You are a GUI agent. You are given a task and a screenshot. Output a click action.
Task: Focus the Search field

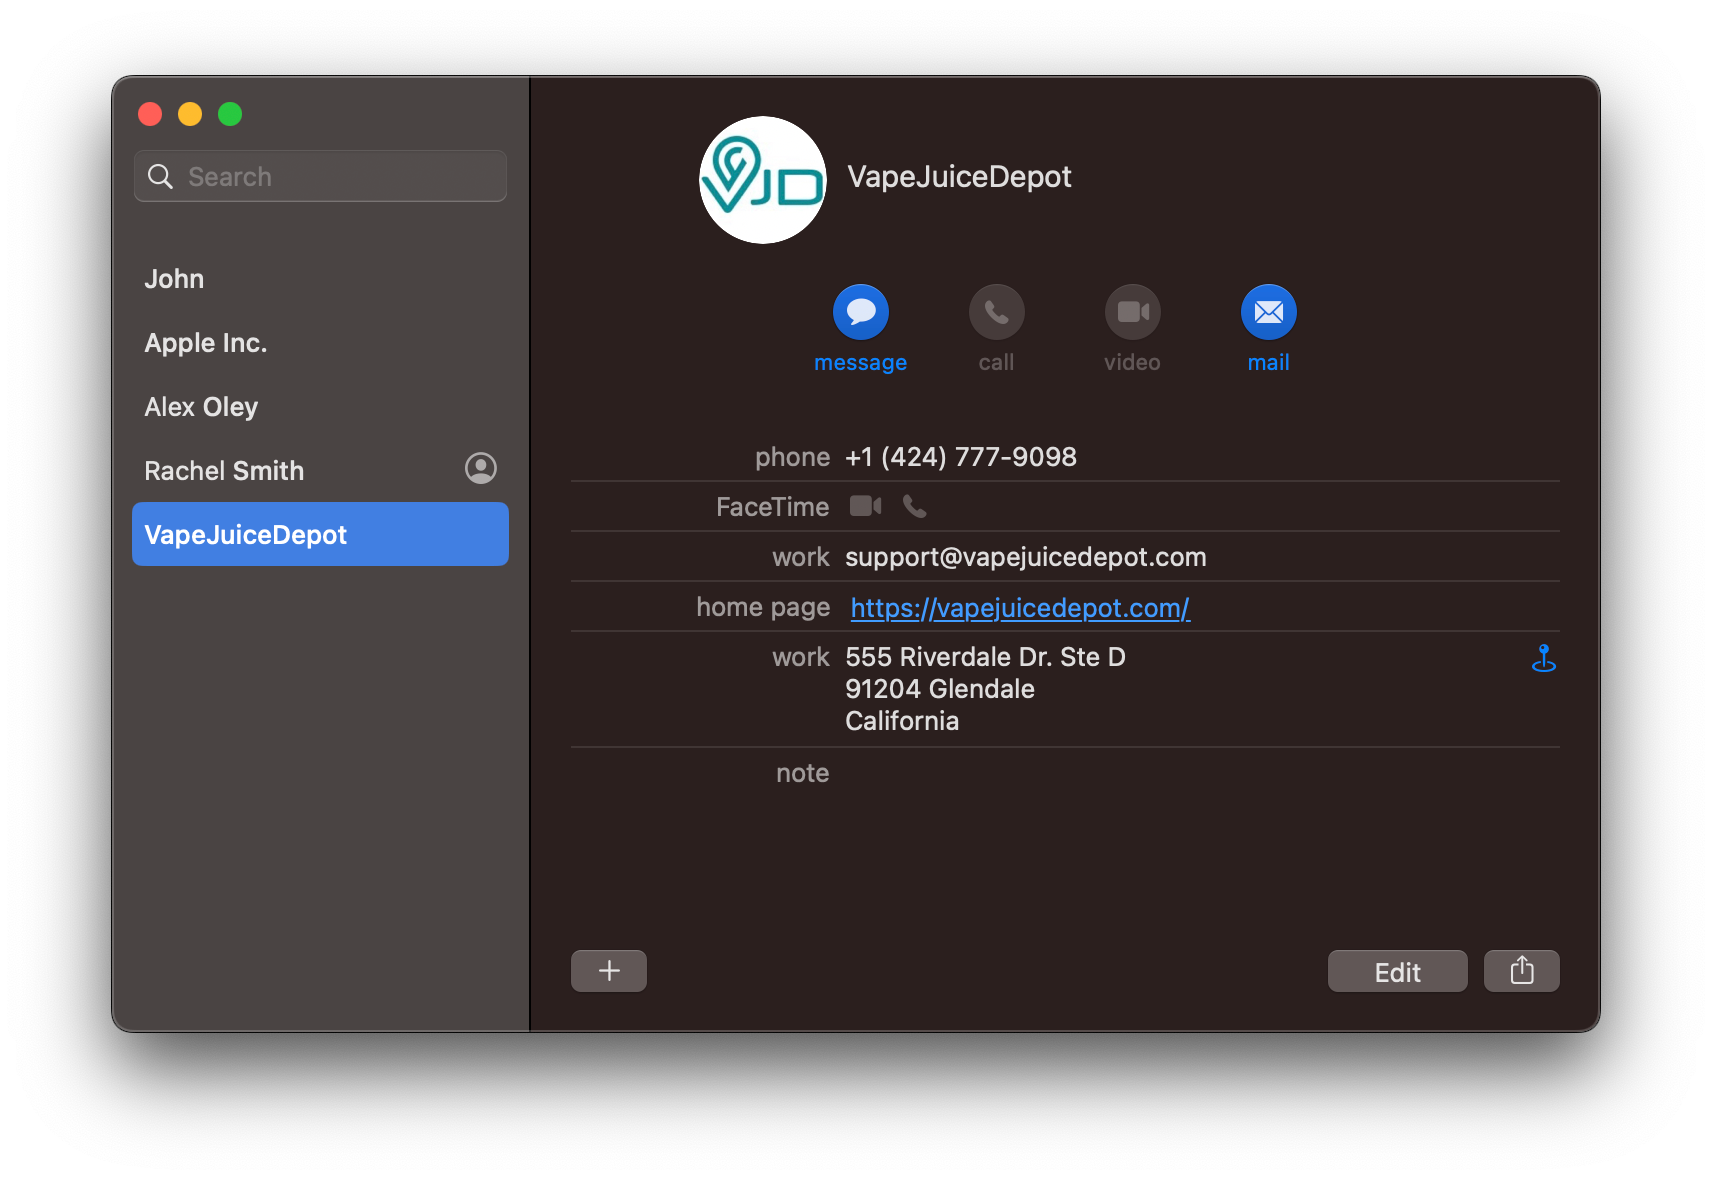(320, 176)
